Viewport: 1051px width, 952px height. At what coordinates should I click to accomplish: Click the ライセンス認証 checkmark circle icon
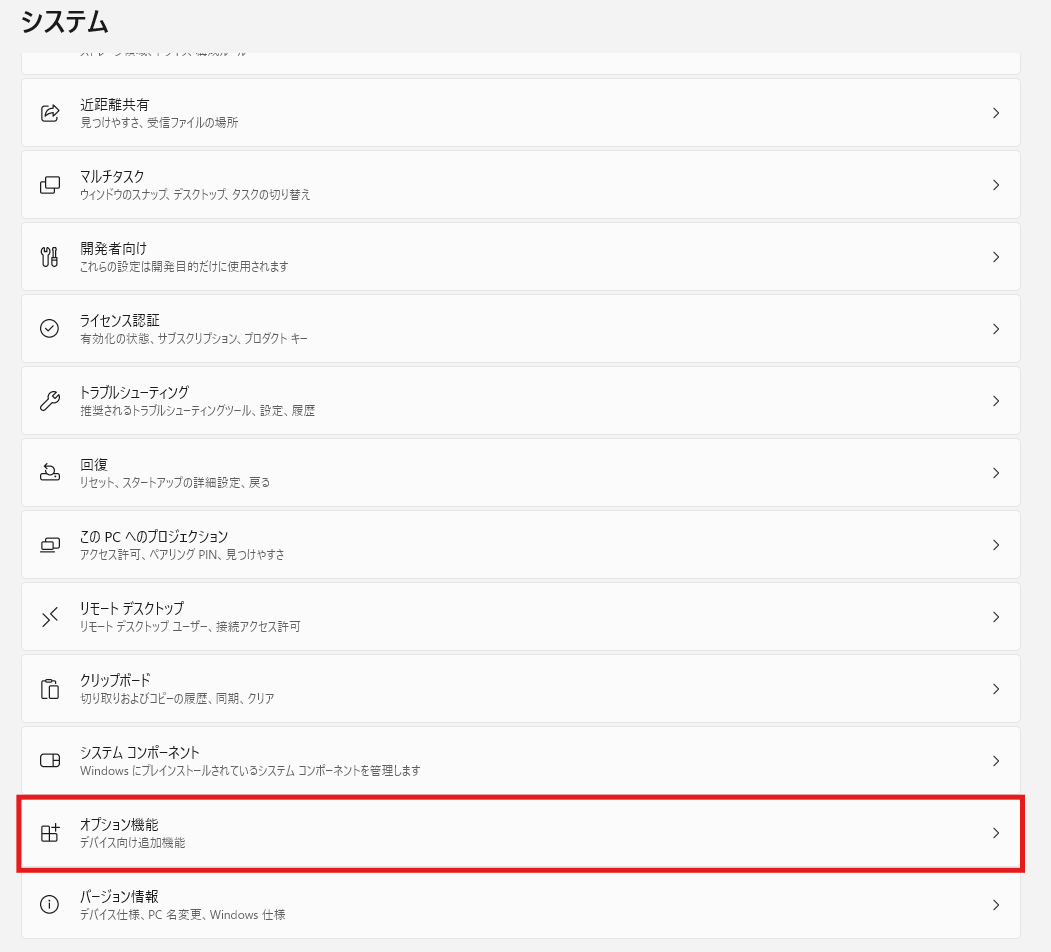point(50,329)
